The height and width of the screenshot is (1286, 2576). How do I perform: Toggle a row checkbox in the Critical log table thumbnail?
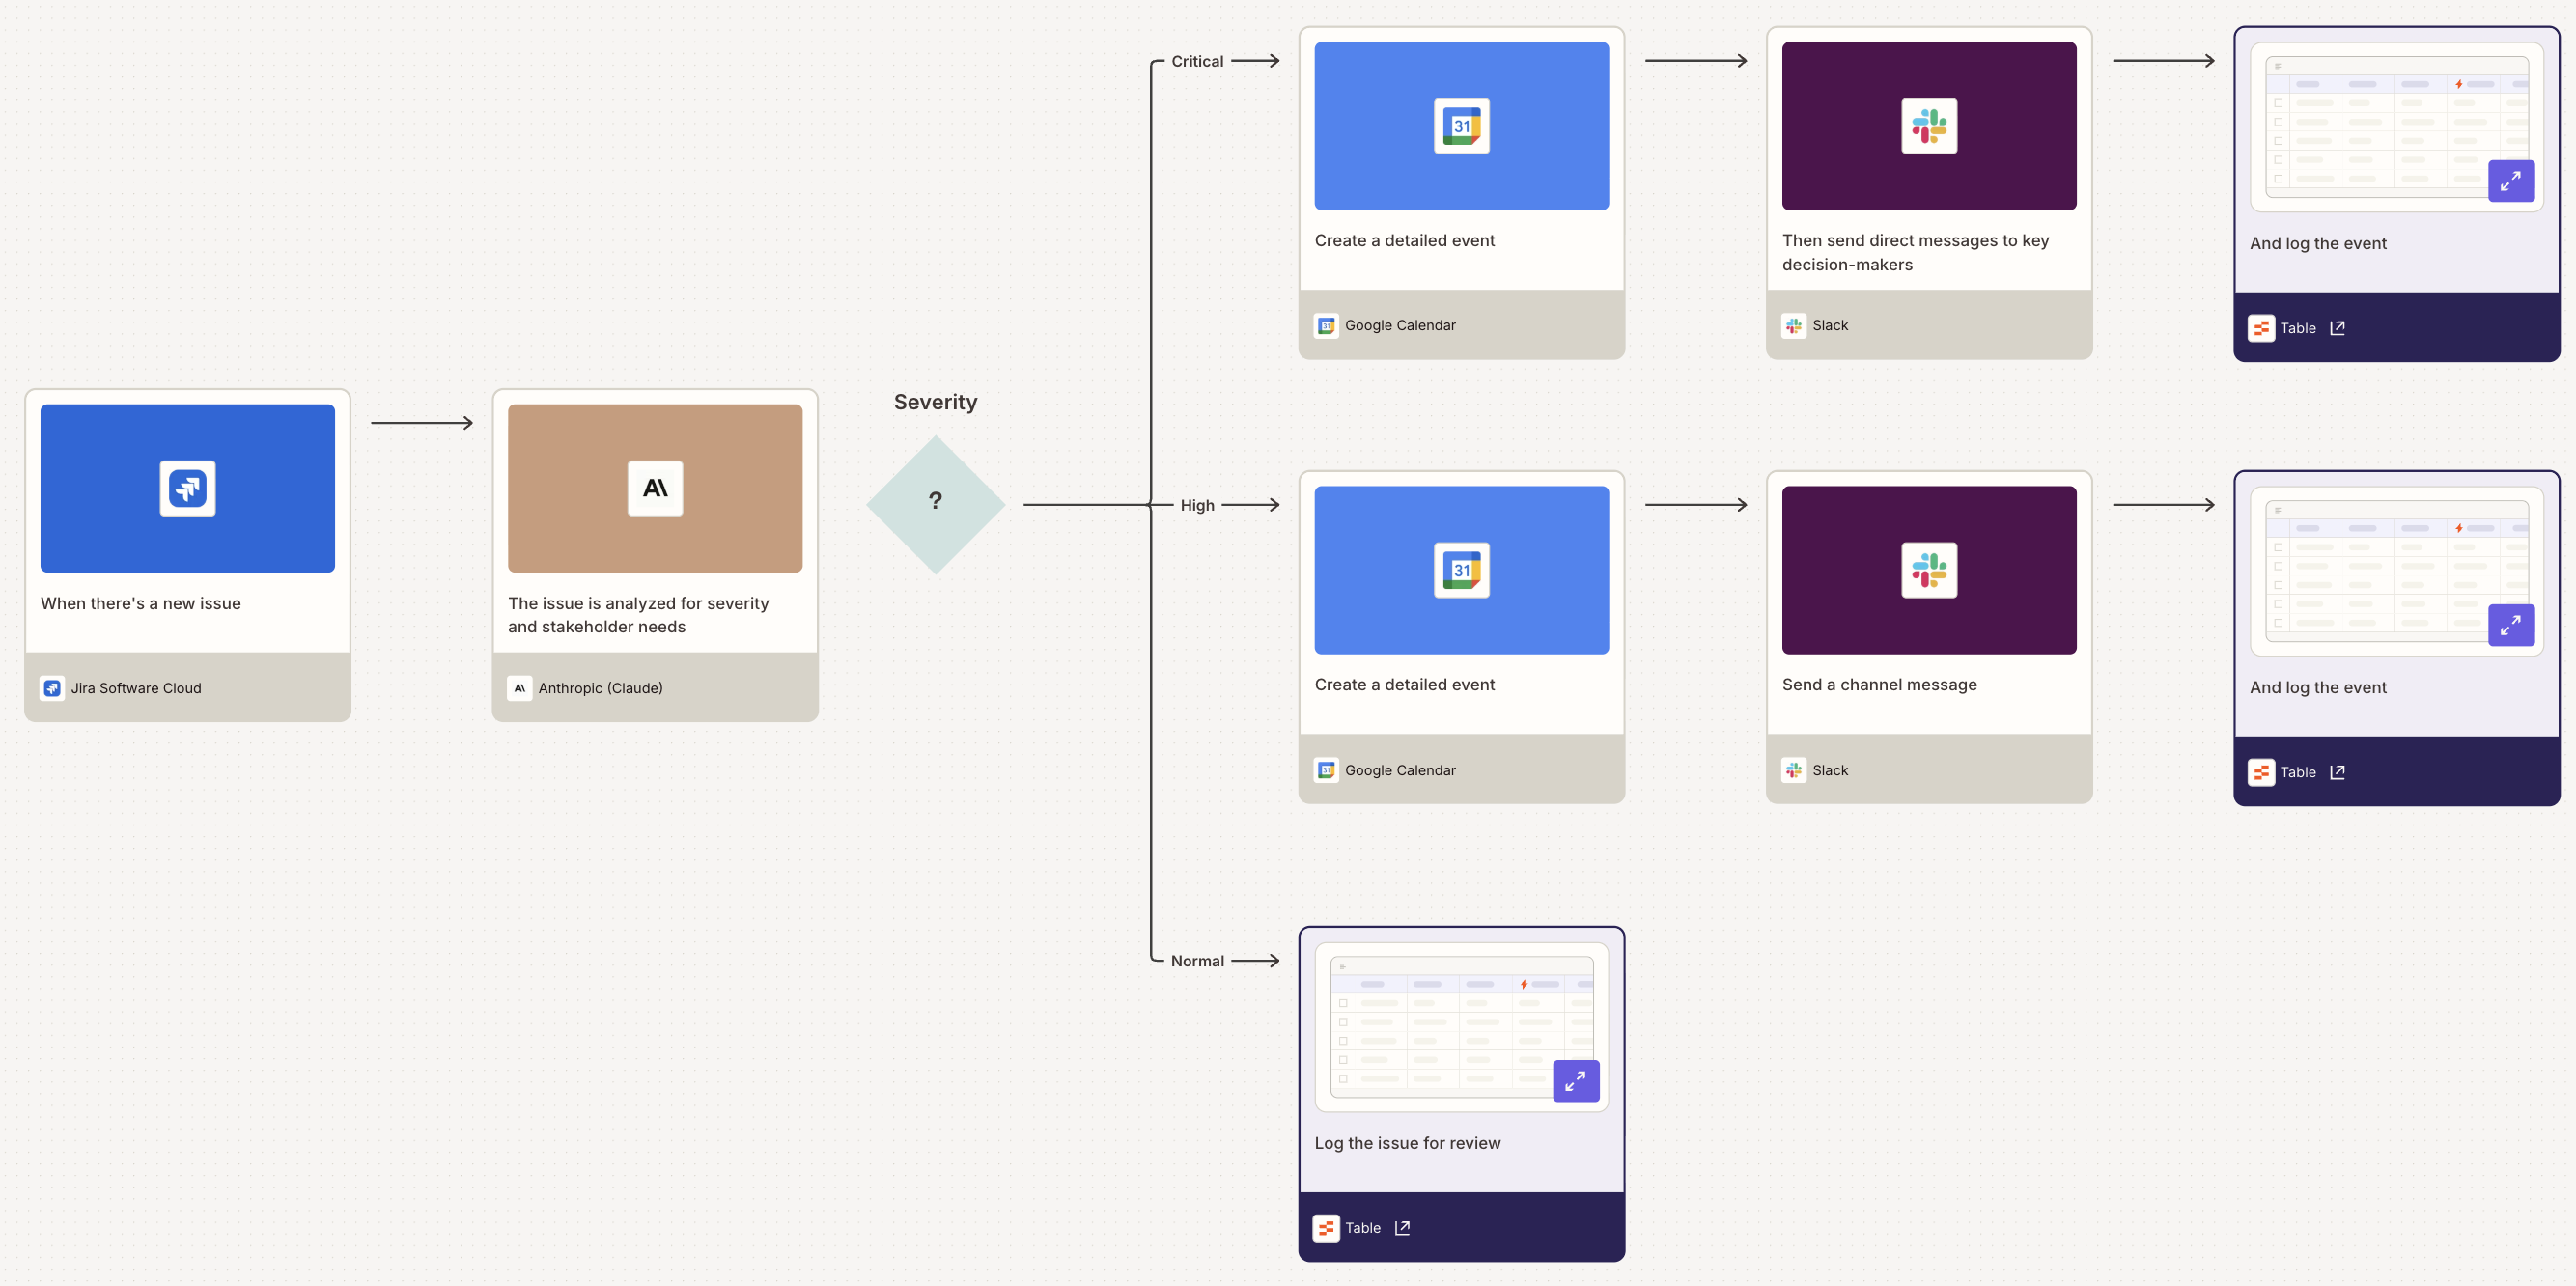tap(2278, 105)
